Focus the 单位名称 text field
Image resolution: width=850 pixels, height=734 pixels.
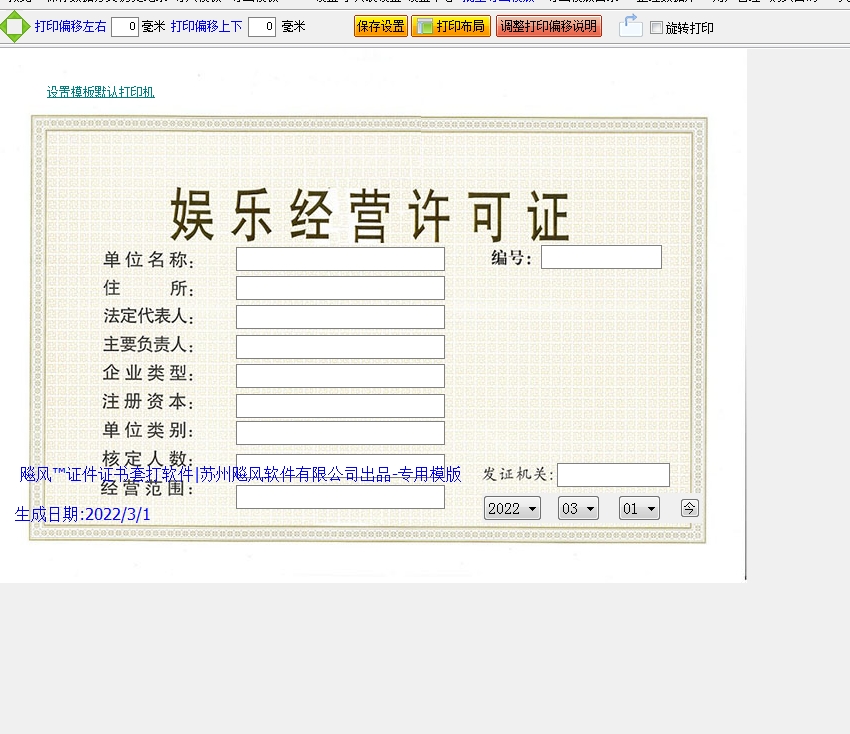coord(340,259)
